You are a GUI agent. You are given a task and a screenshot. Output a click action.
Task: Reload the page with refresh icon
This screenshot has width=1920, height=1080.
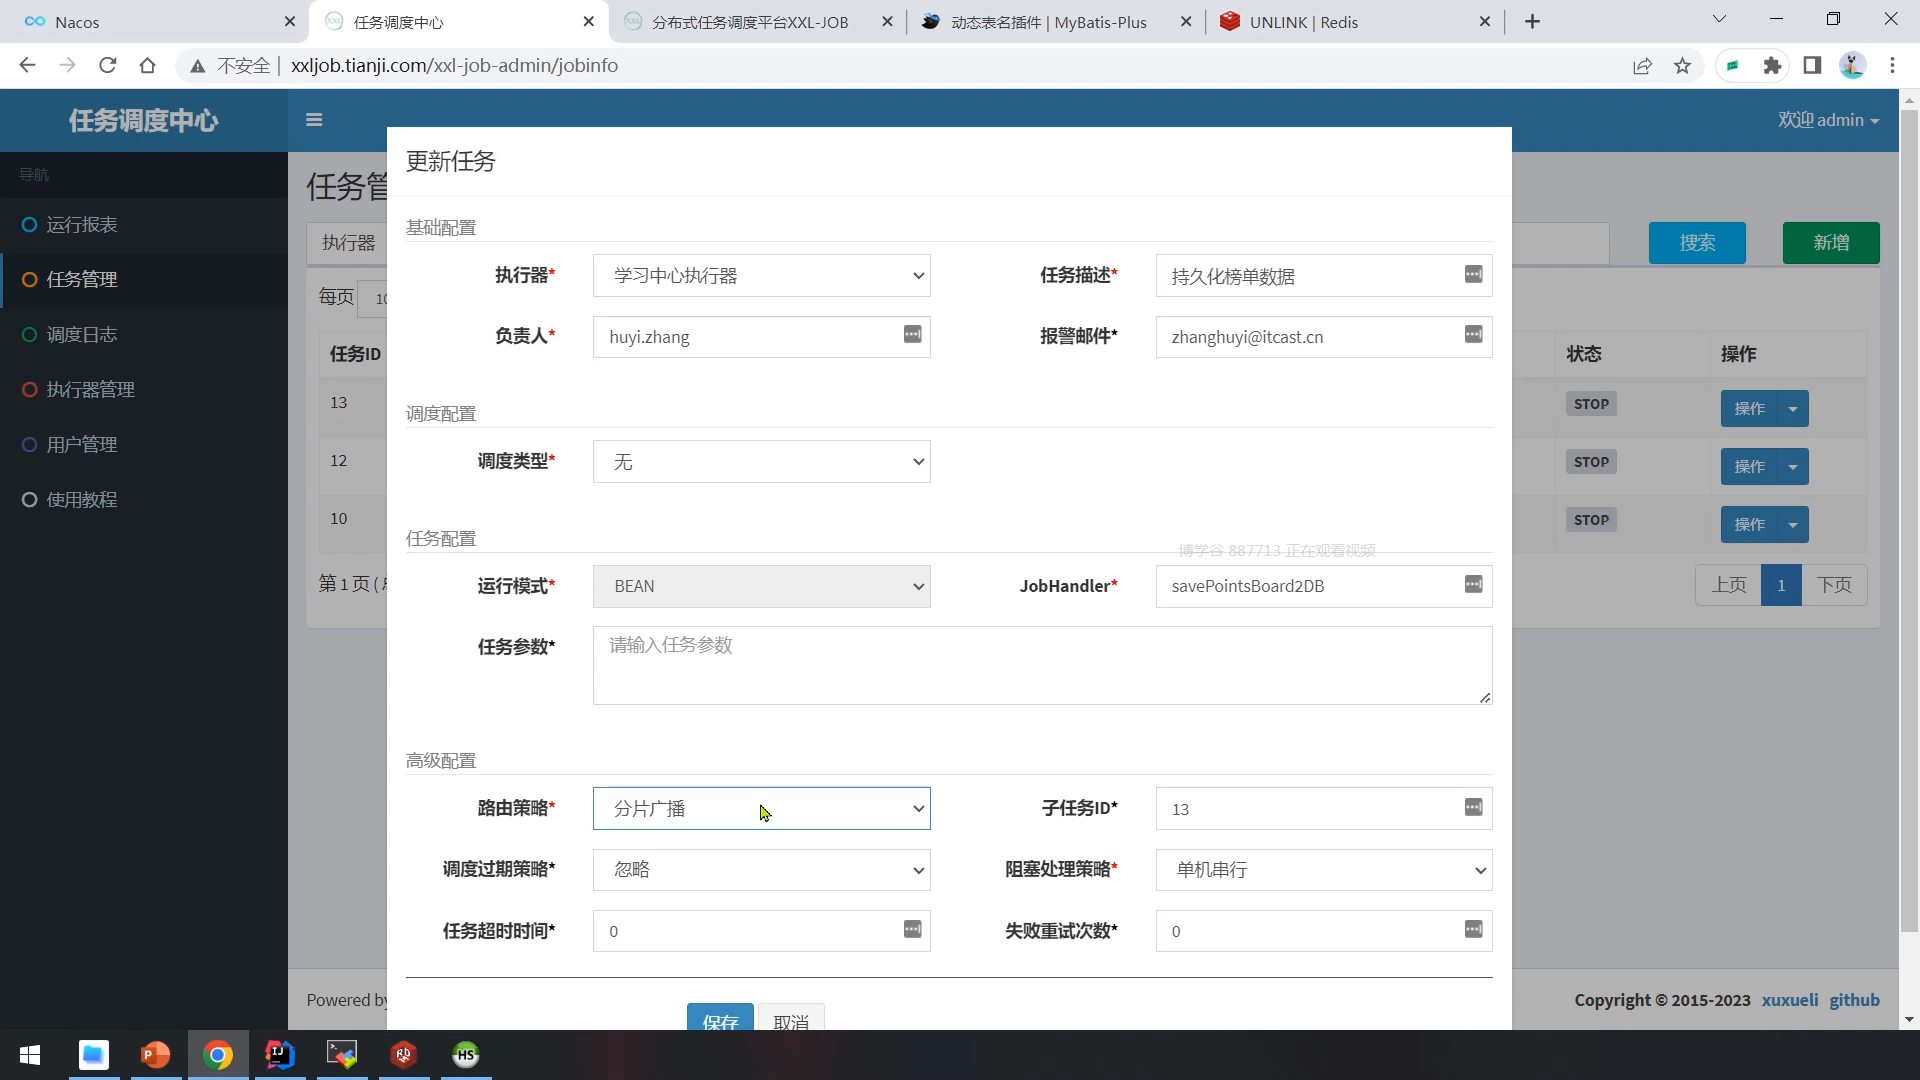pos(108,66)
